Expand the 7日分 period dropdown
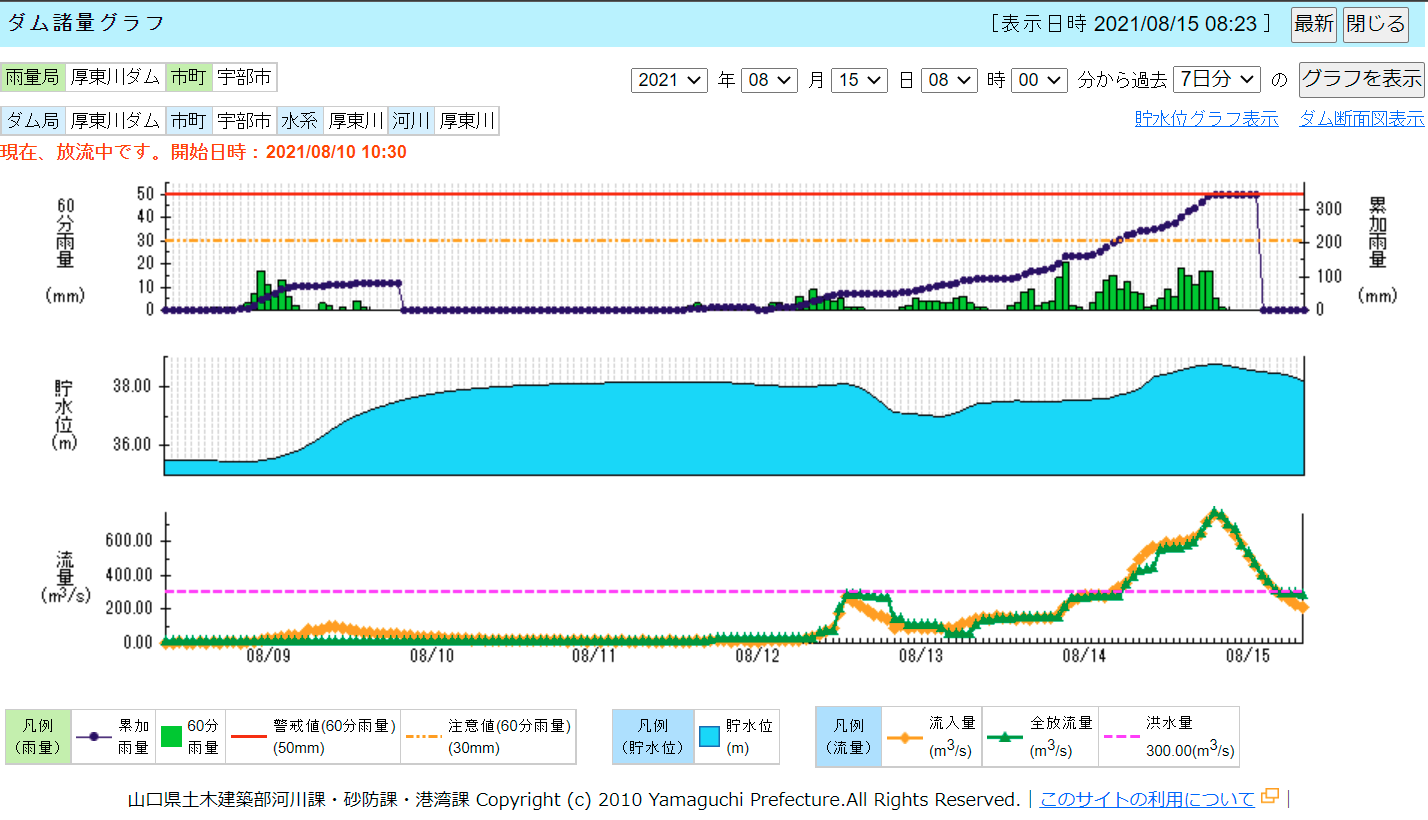The image size is (1428, 820). tap(1217, 80)
